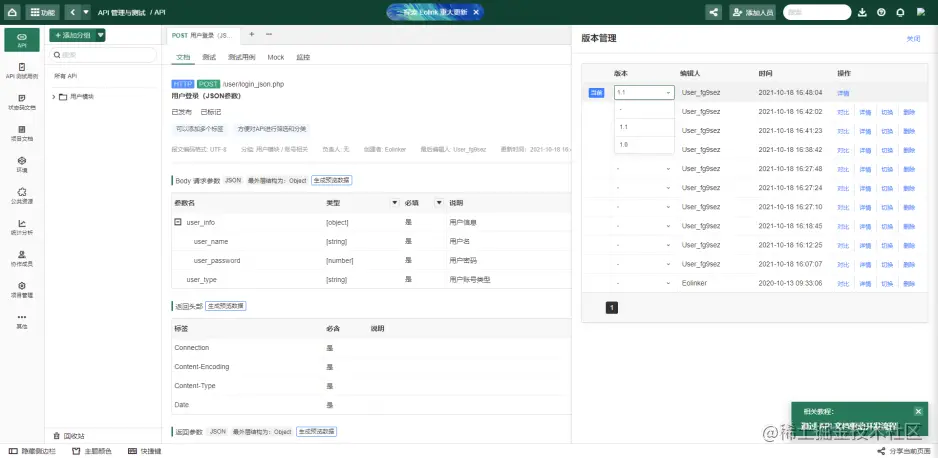Go to the home icon in top bar

click(x=13, y=12)
